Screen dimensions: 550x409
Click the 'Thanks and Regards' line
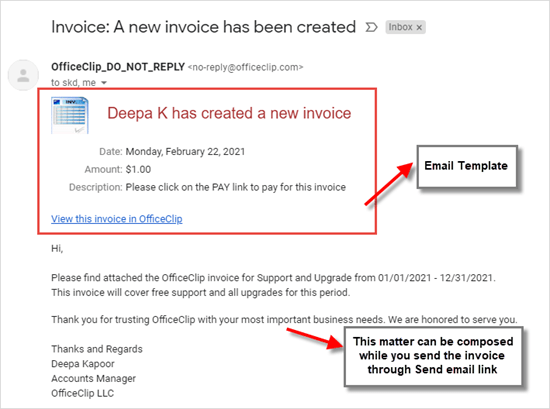click(97, 349)
